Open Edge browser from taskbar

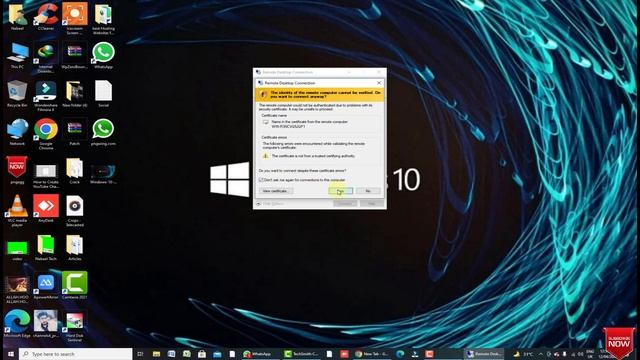(400, 354)
